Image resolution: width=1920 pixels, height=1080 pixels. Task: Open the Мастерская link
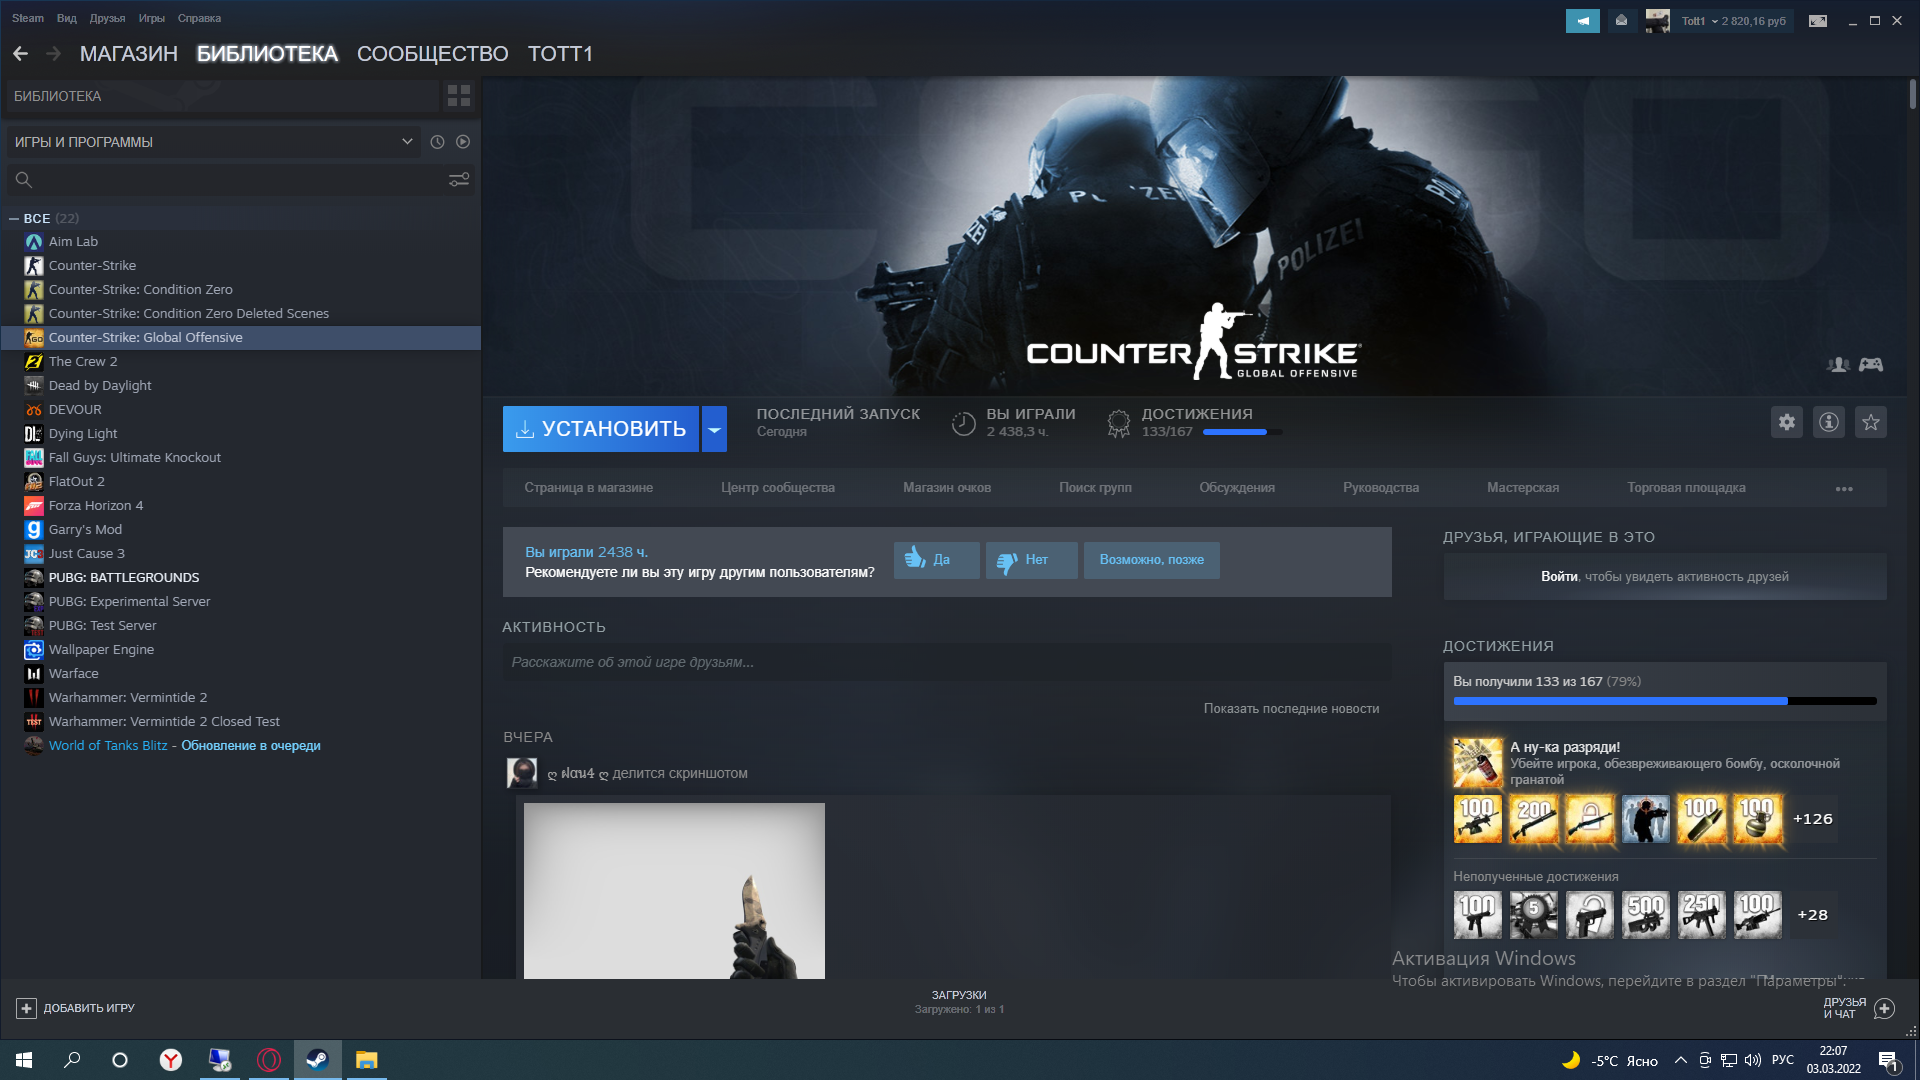1523,488
